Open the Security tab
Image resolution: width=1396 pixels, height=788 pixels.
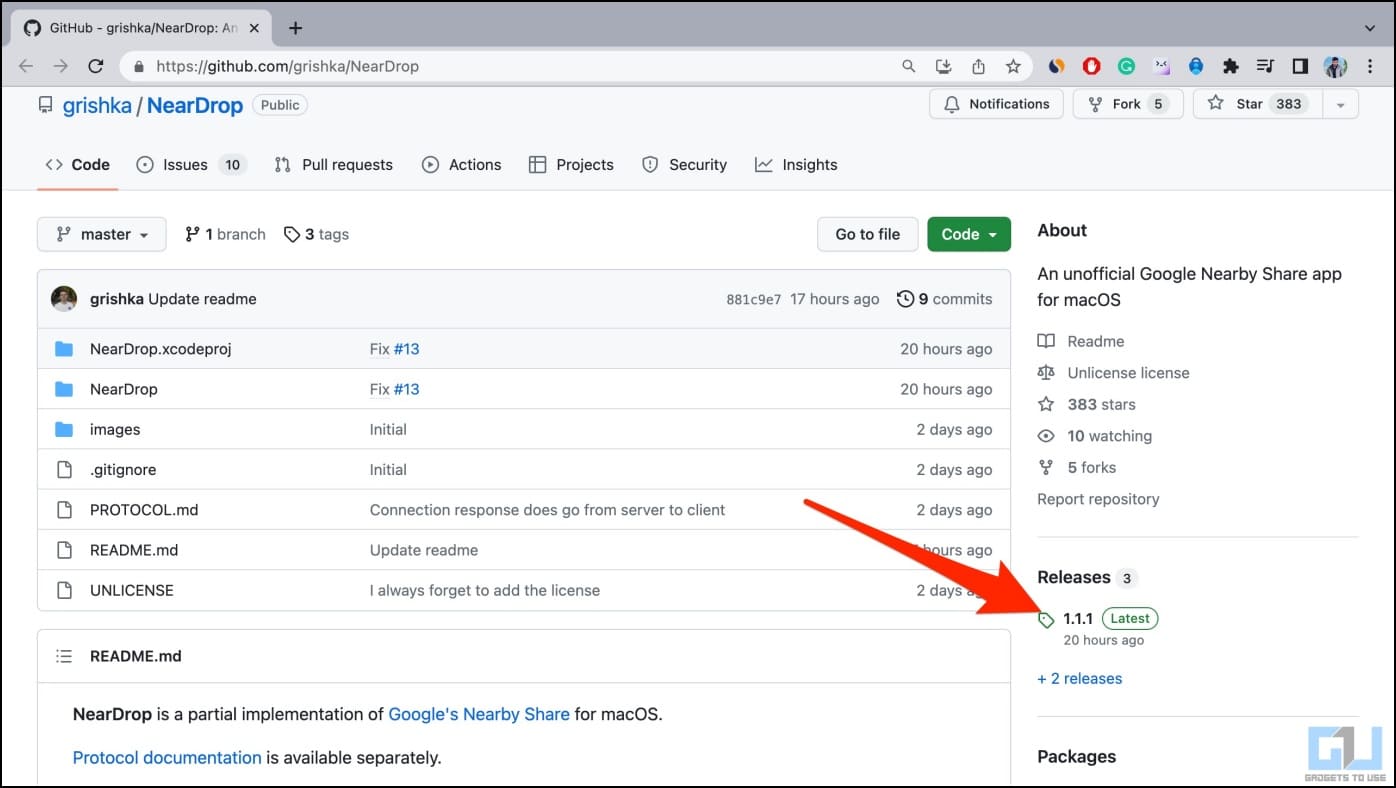[x=685, y=165]
